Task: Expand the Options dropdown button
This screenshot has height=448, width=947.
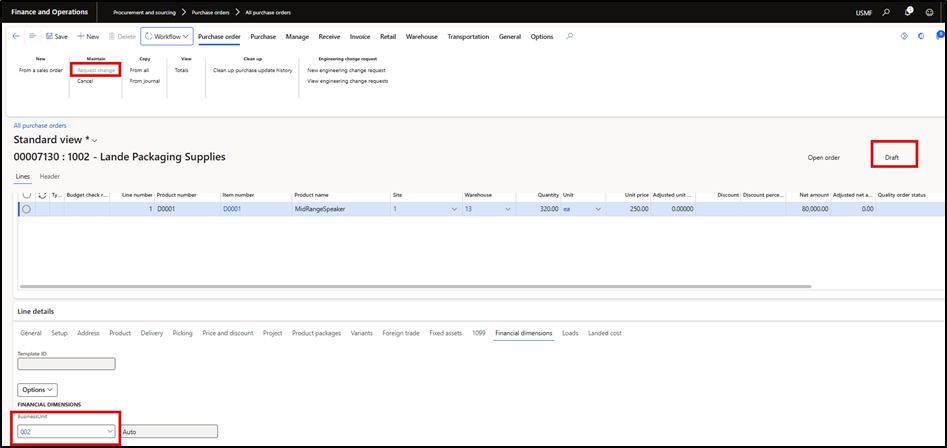Action: 37,388
